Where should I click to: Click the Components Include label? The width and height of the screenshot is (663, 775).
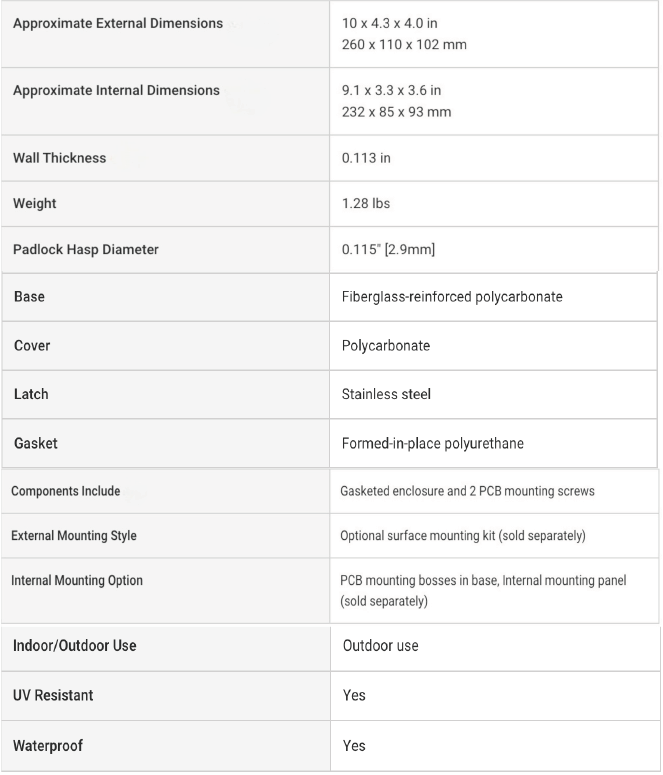(x=66, y=491)
